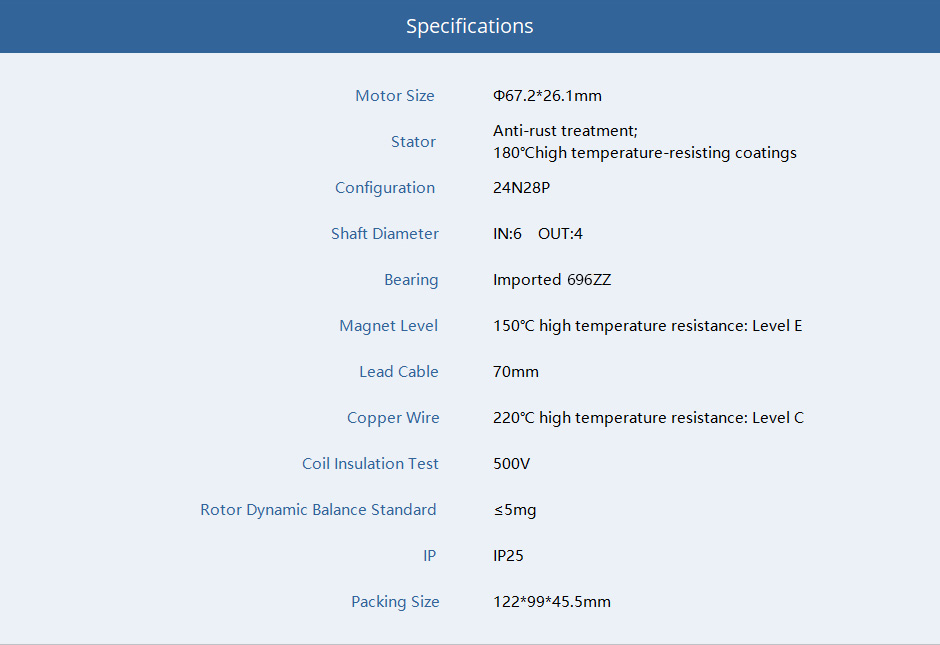Click the Rotor Dynamic Balance Standard label
Viewport: 940px width, 645px height.
[x=318, y=510]
